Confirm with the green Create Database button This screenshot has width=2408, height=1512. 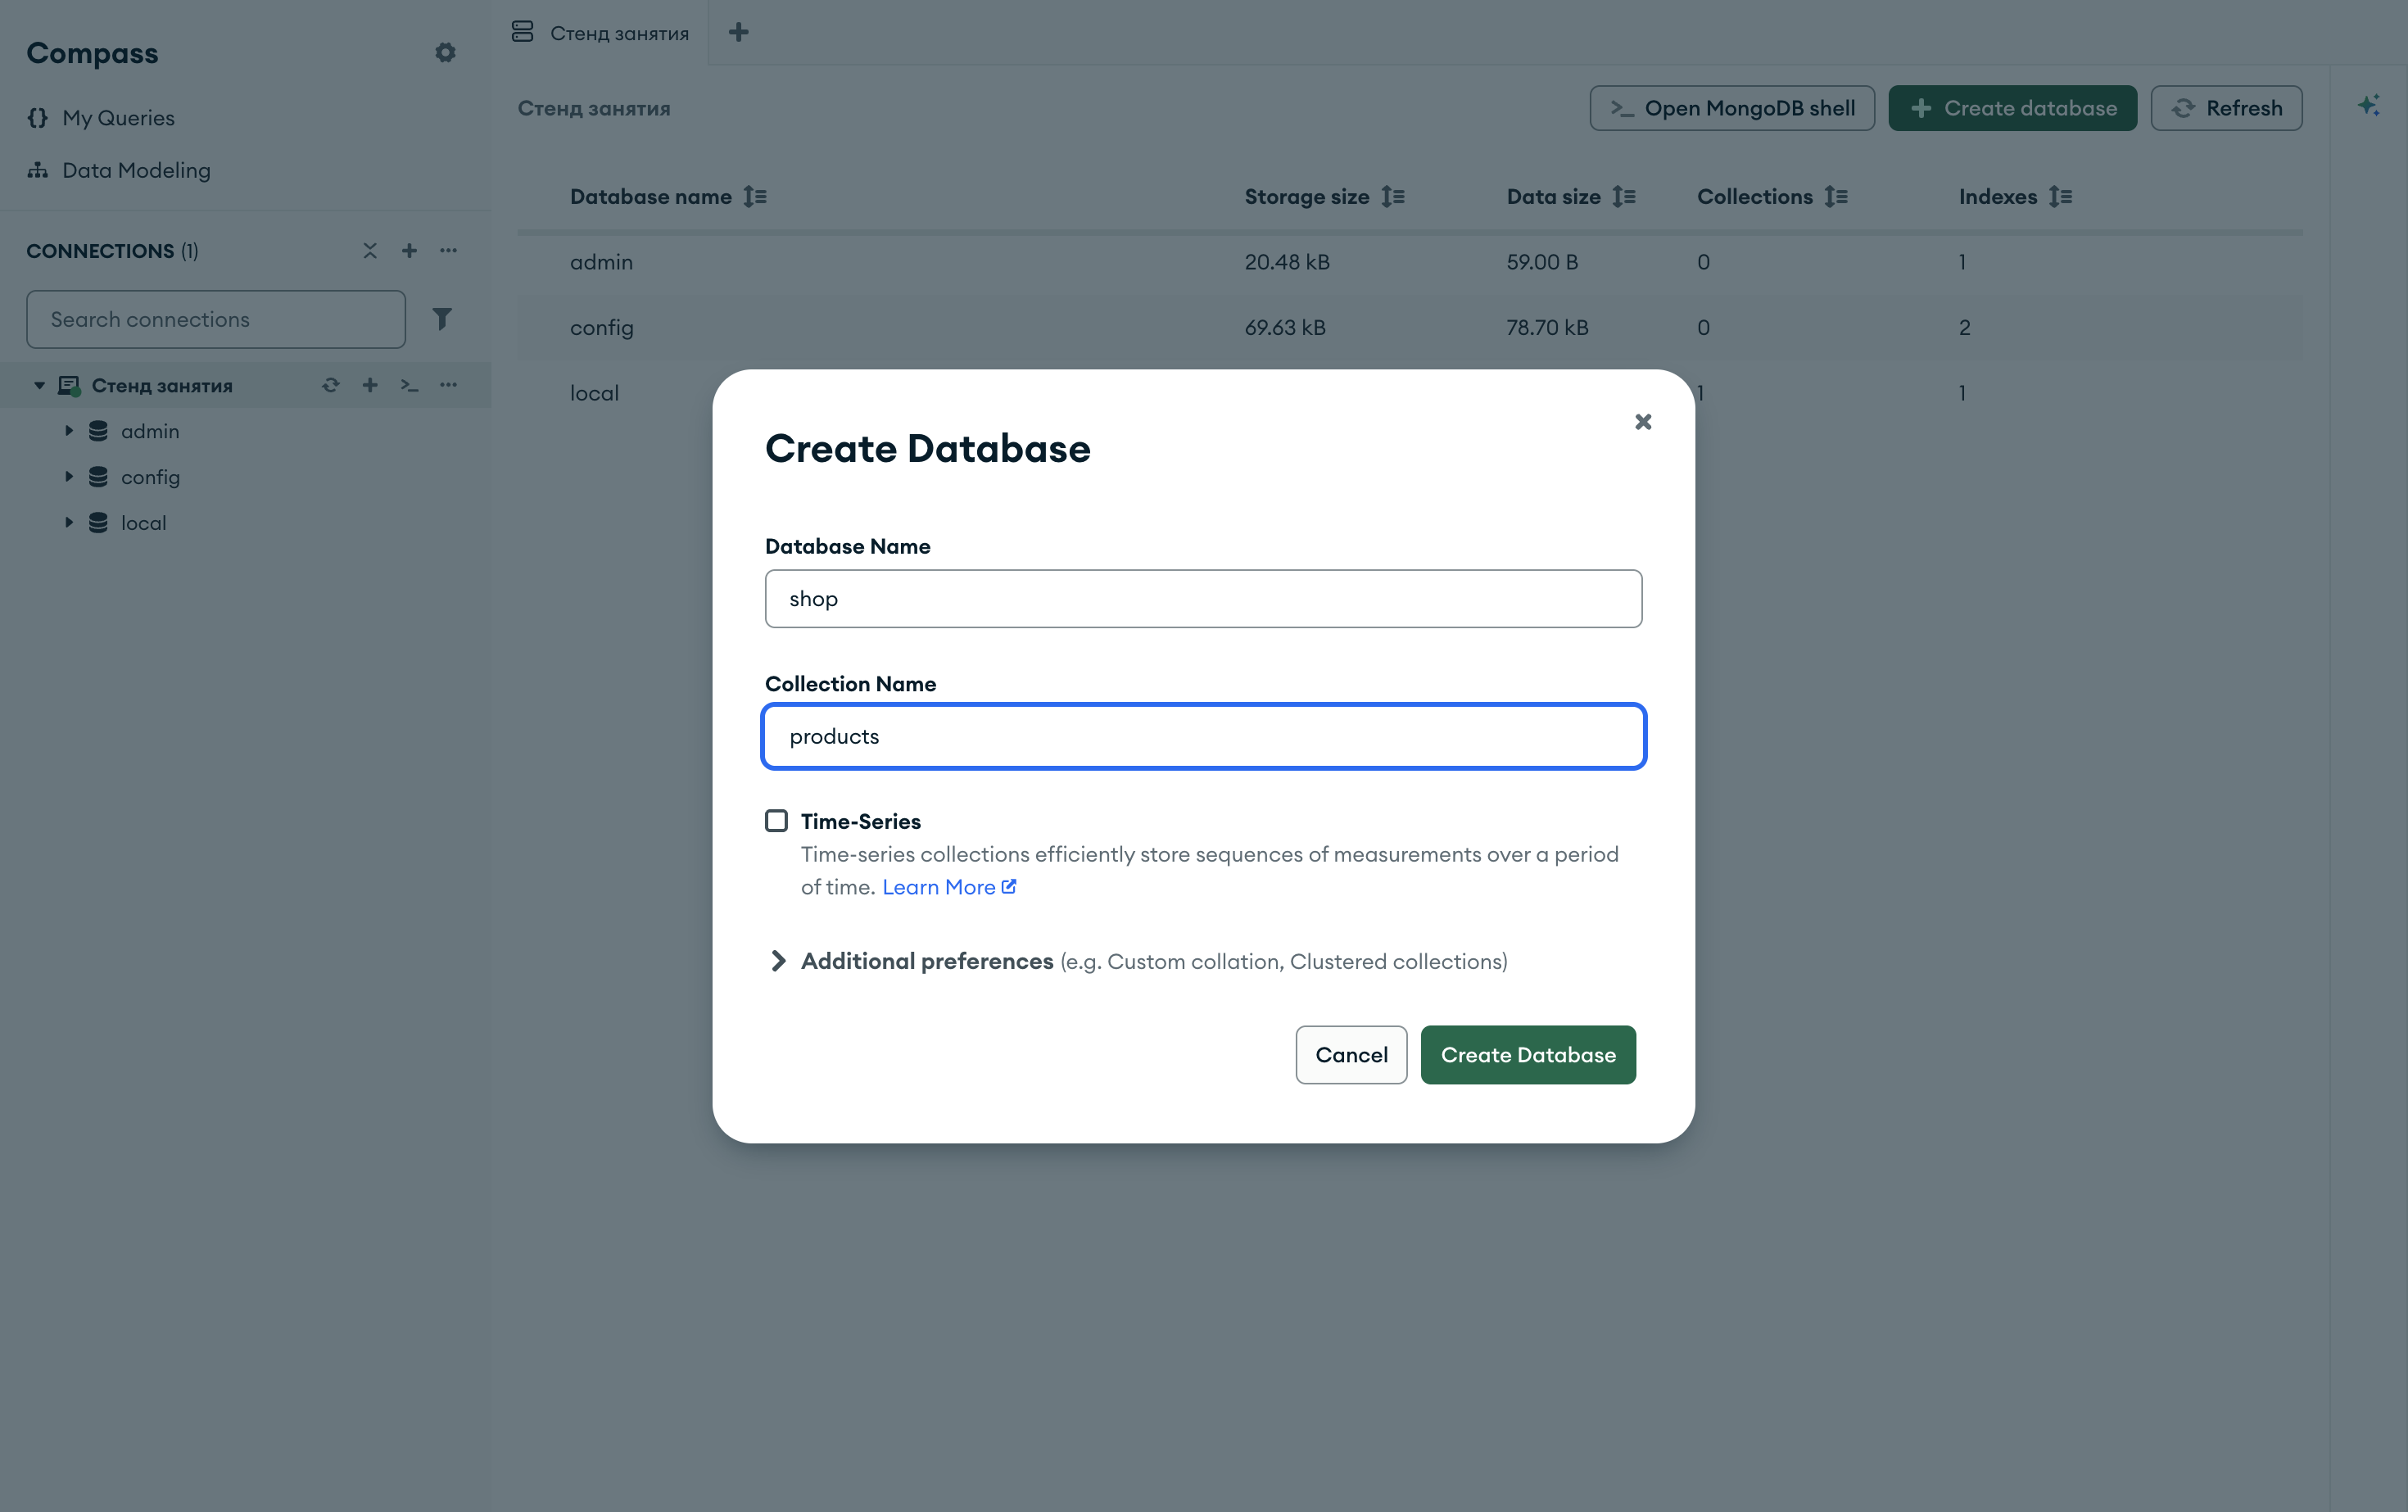(1528, 1055)
